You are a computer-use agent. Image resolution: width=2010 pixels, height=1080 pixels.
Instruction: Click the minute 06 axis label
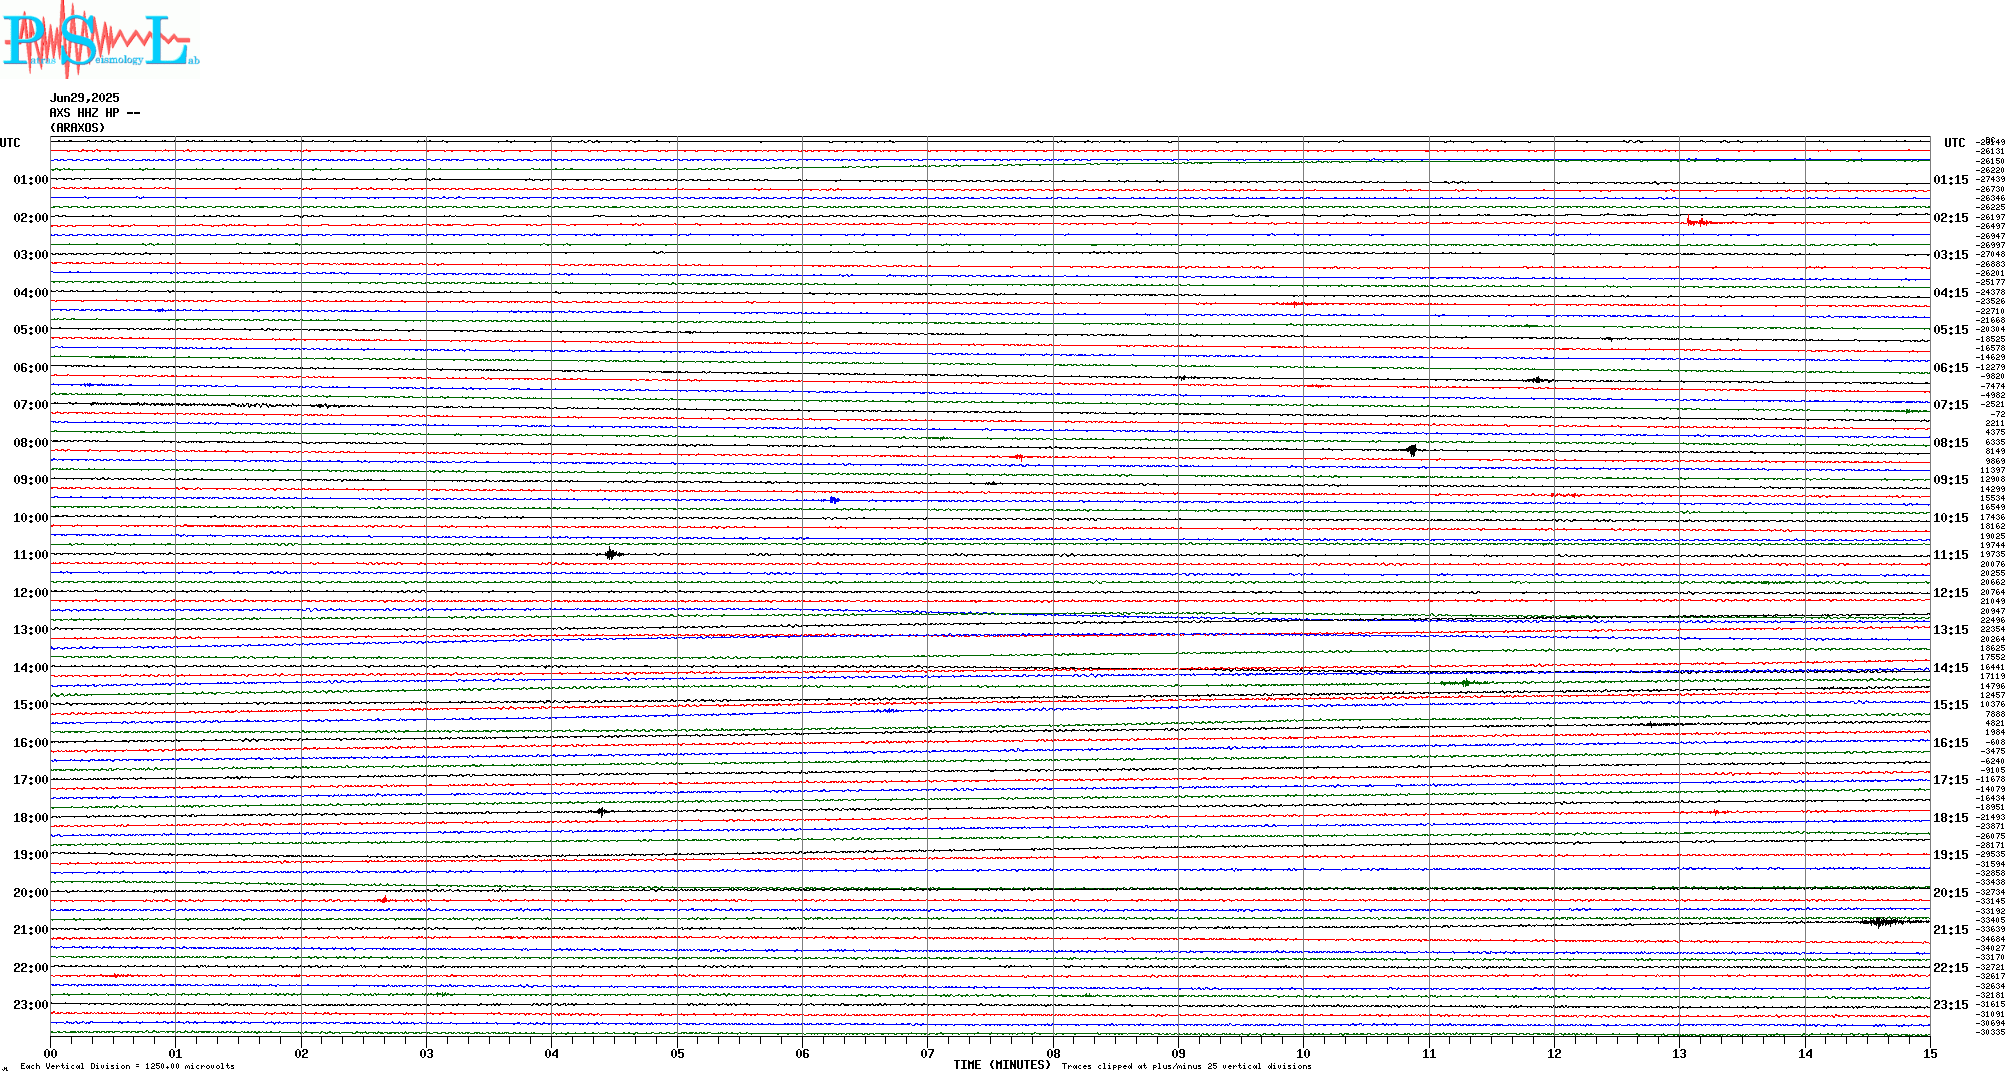pyautogui.click(x=802, y=1053)
